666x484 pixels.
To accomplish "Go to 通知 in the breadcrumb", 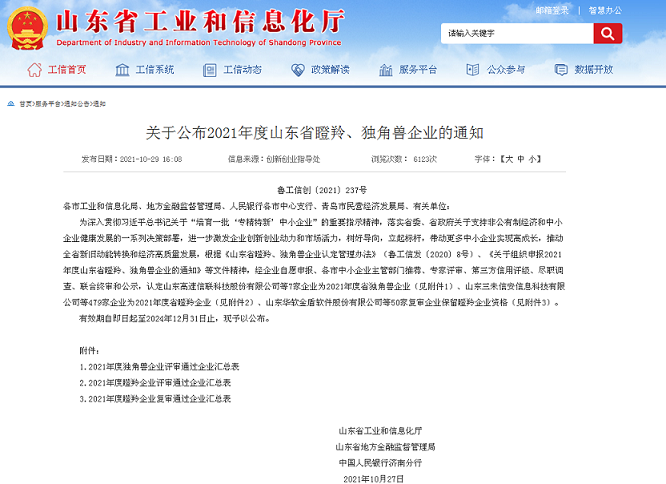I will 99,104.
